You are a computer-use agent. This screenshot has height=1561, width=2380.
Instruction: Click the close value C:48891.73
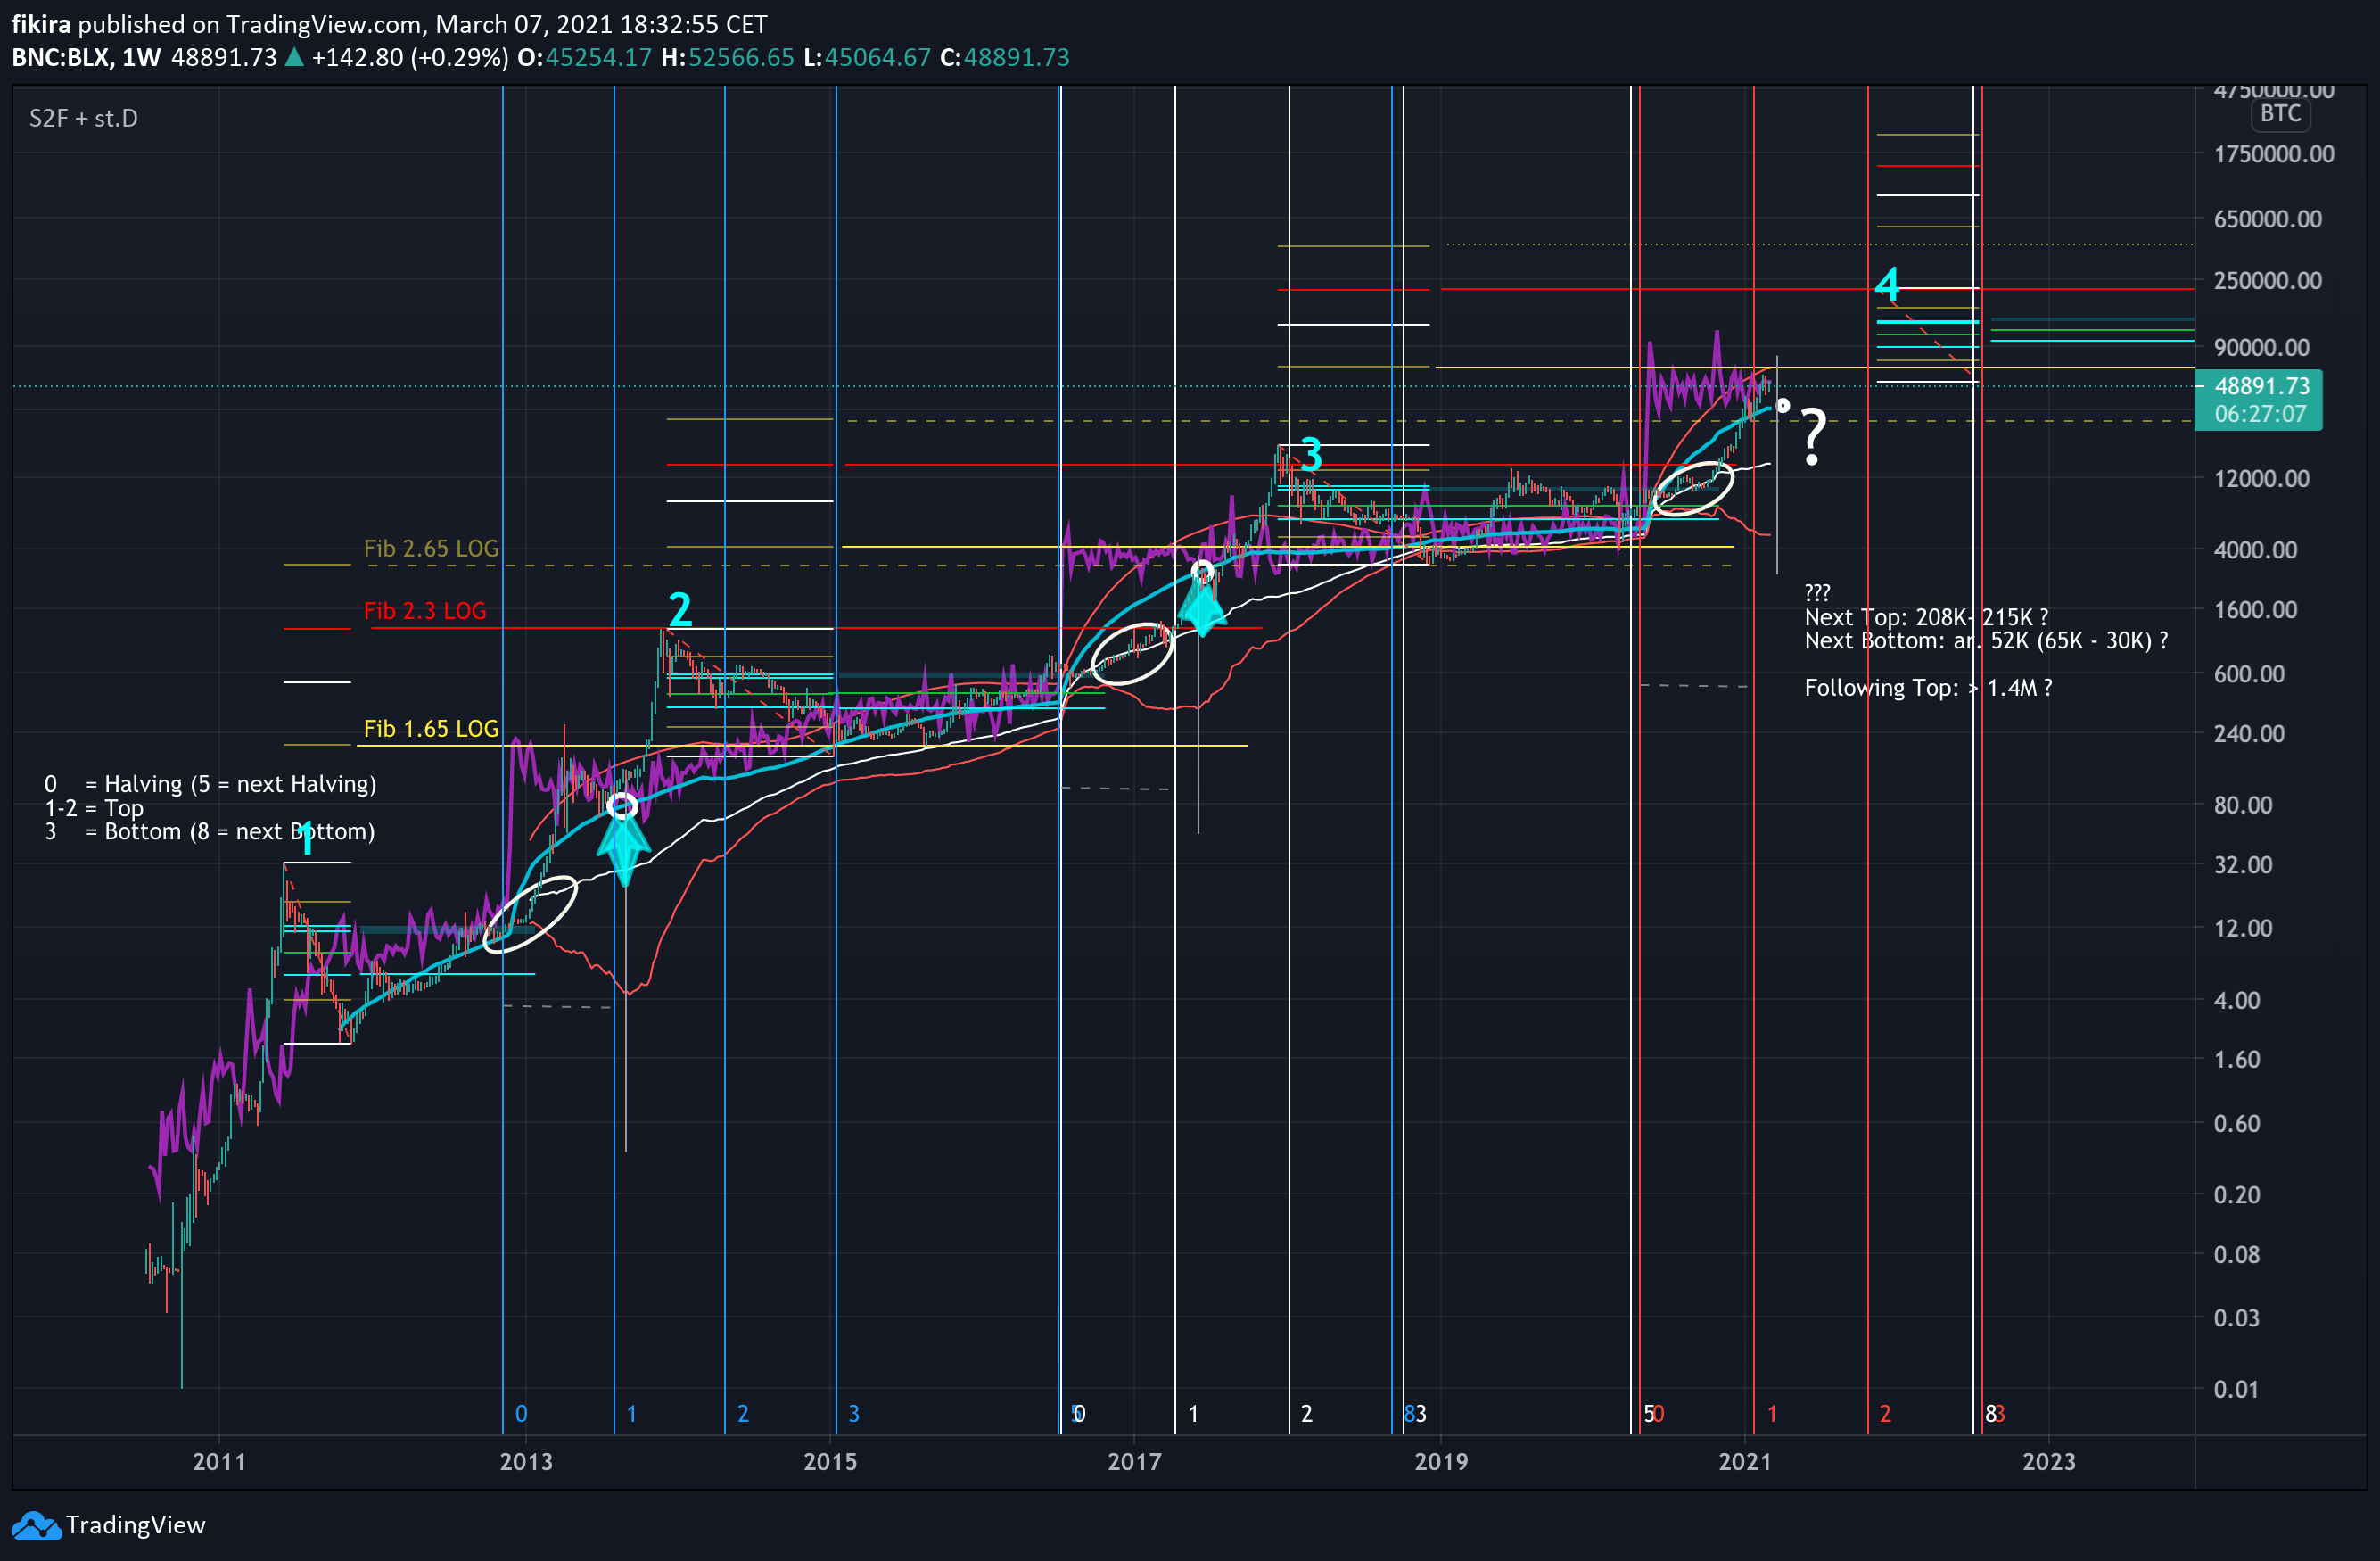click(x=1005, y=57)
